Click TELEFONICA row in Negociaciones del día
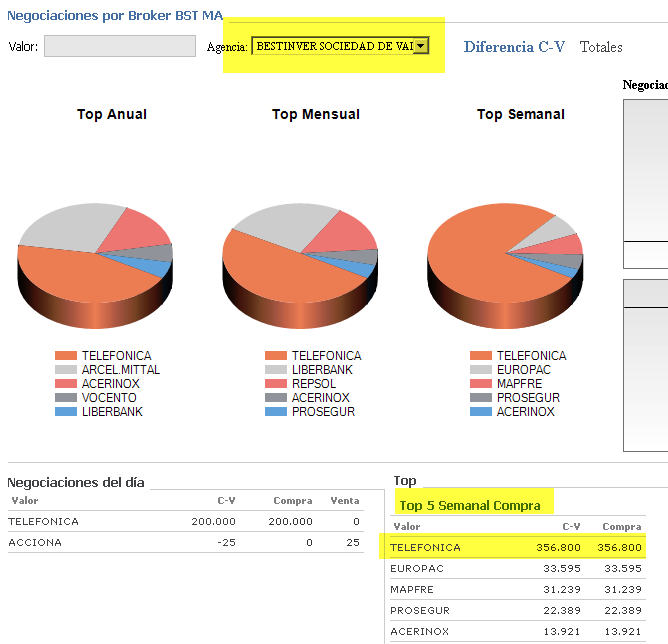The width and height of the screenshot is (668, 644). point(186,521)
